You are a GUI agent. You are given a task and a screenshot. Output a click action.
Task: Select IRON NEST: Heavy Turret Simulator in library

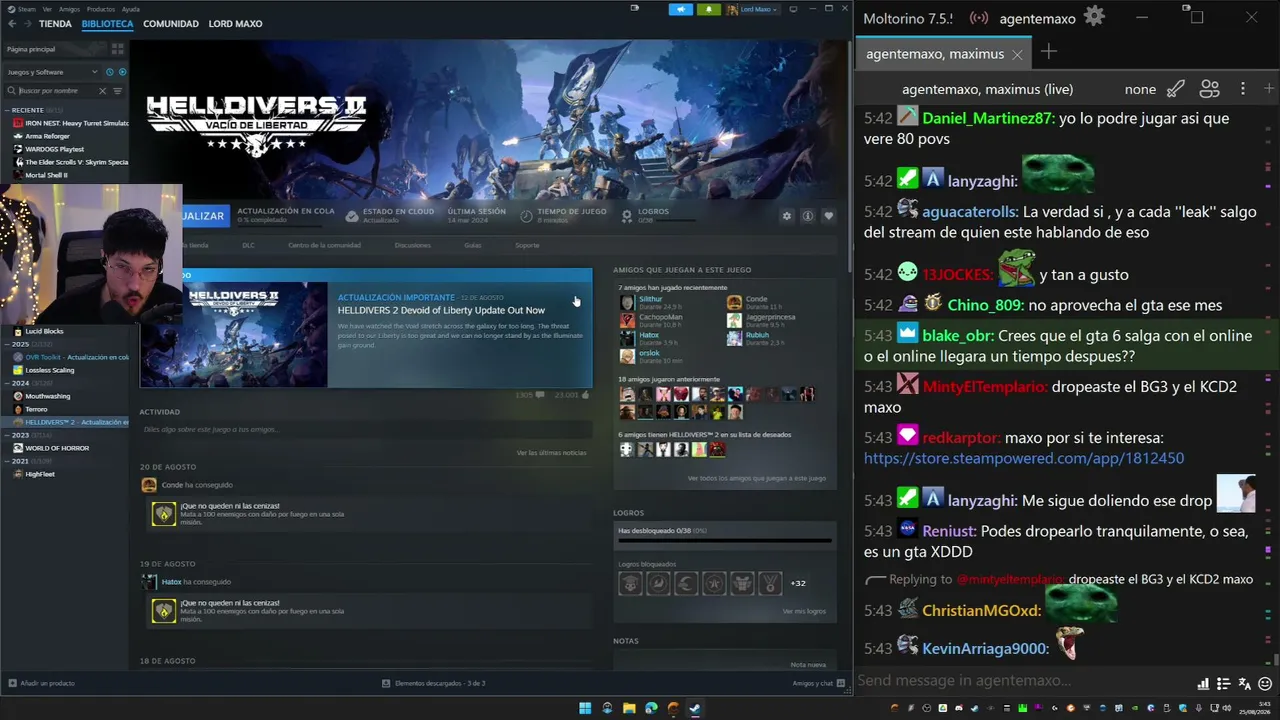point(71,123)
